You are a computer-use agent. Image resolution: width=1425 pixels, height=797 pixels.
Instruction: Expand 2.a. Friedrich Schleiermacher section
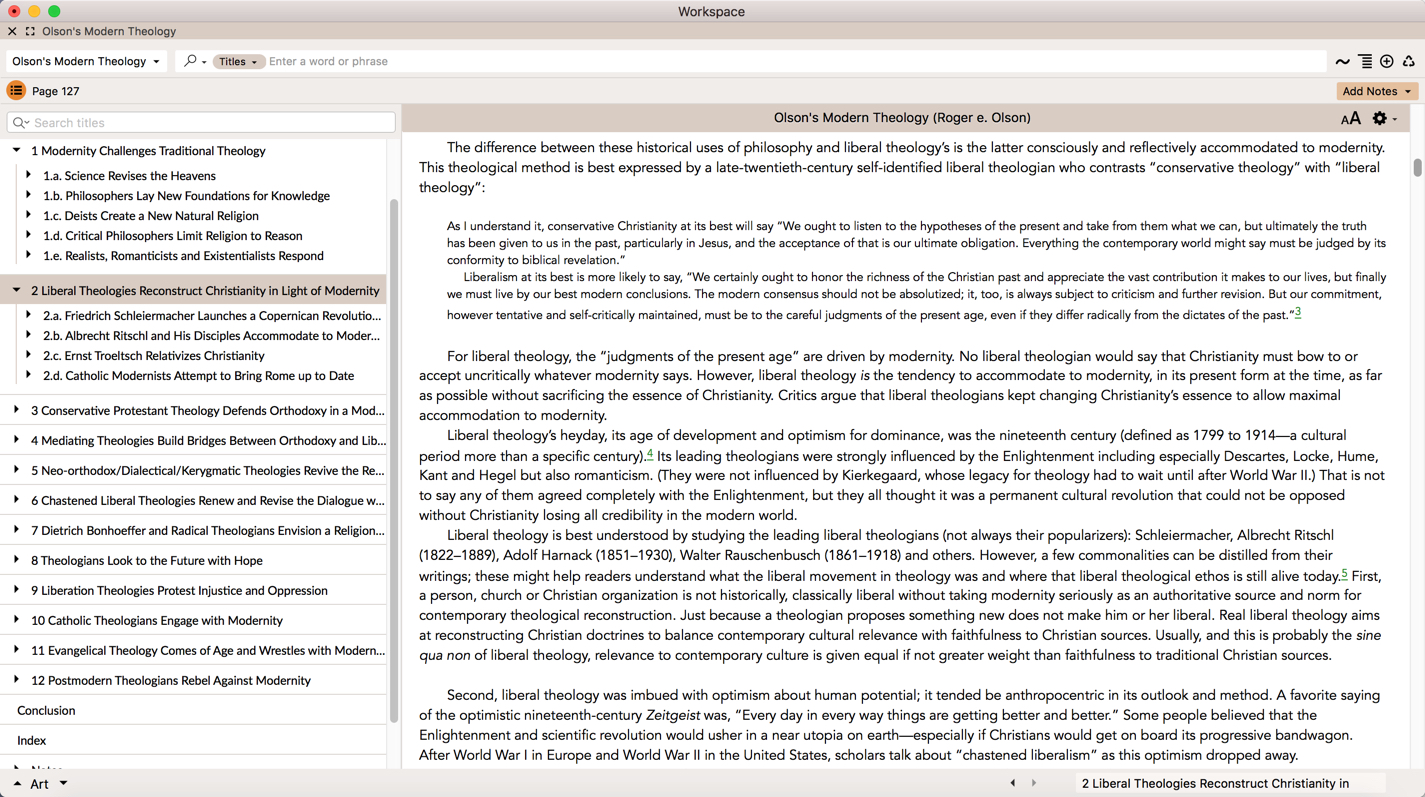point(28,315)
